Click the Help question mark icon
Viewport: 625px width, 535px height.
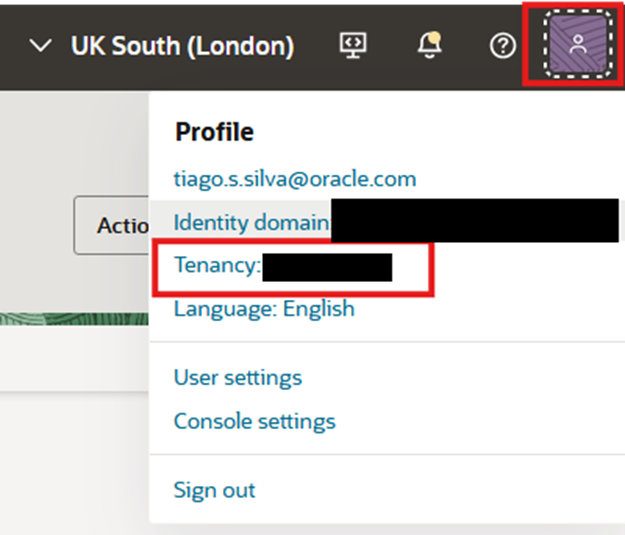coord(502,45)
